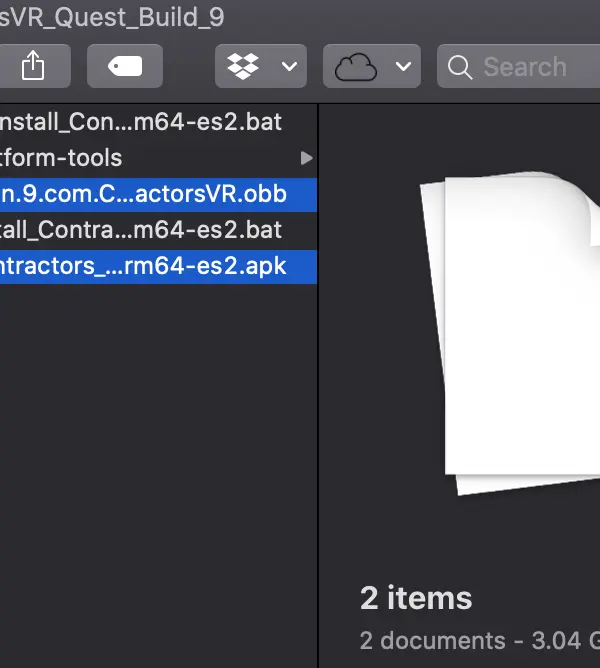This screenshot has width=600, height=668.
Task: Click the iCloud cloud icon
Action: [x=356, y=67]
